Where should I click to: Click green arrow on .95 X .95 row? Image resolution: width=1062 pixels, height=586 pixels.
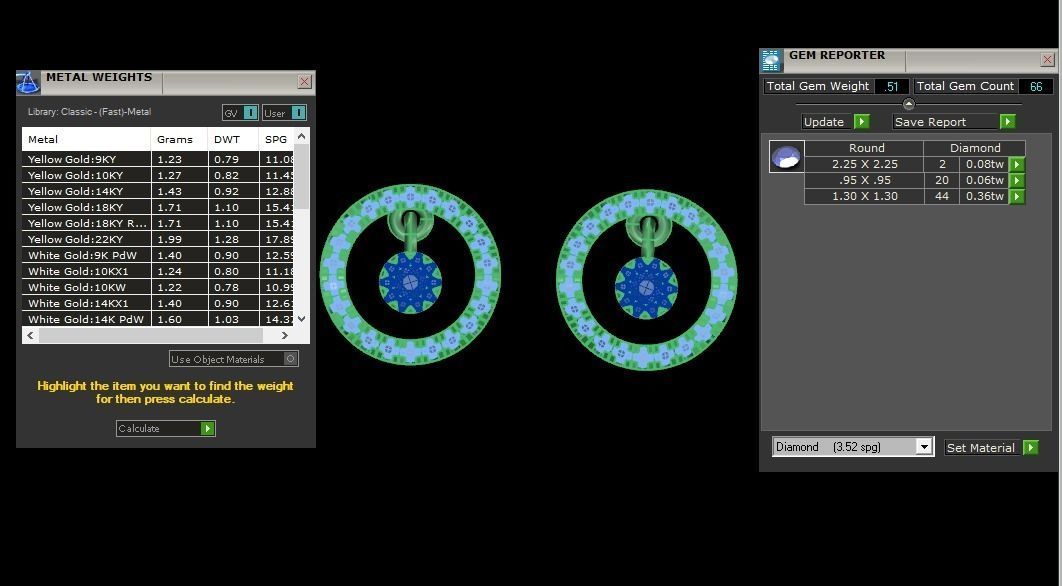(x=1017, y=181)
